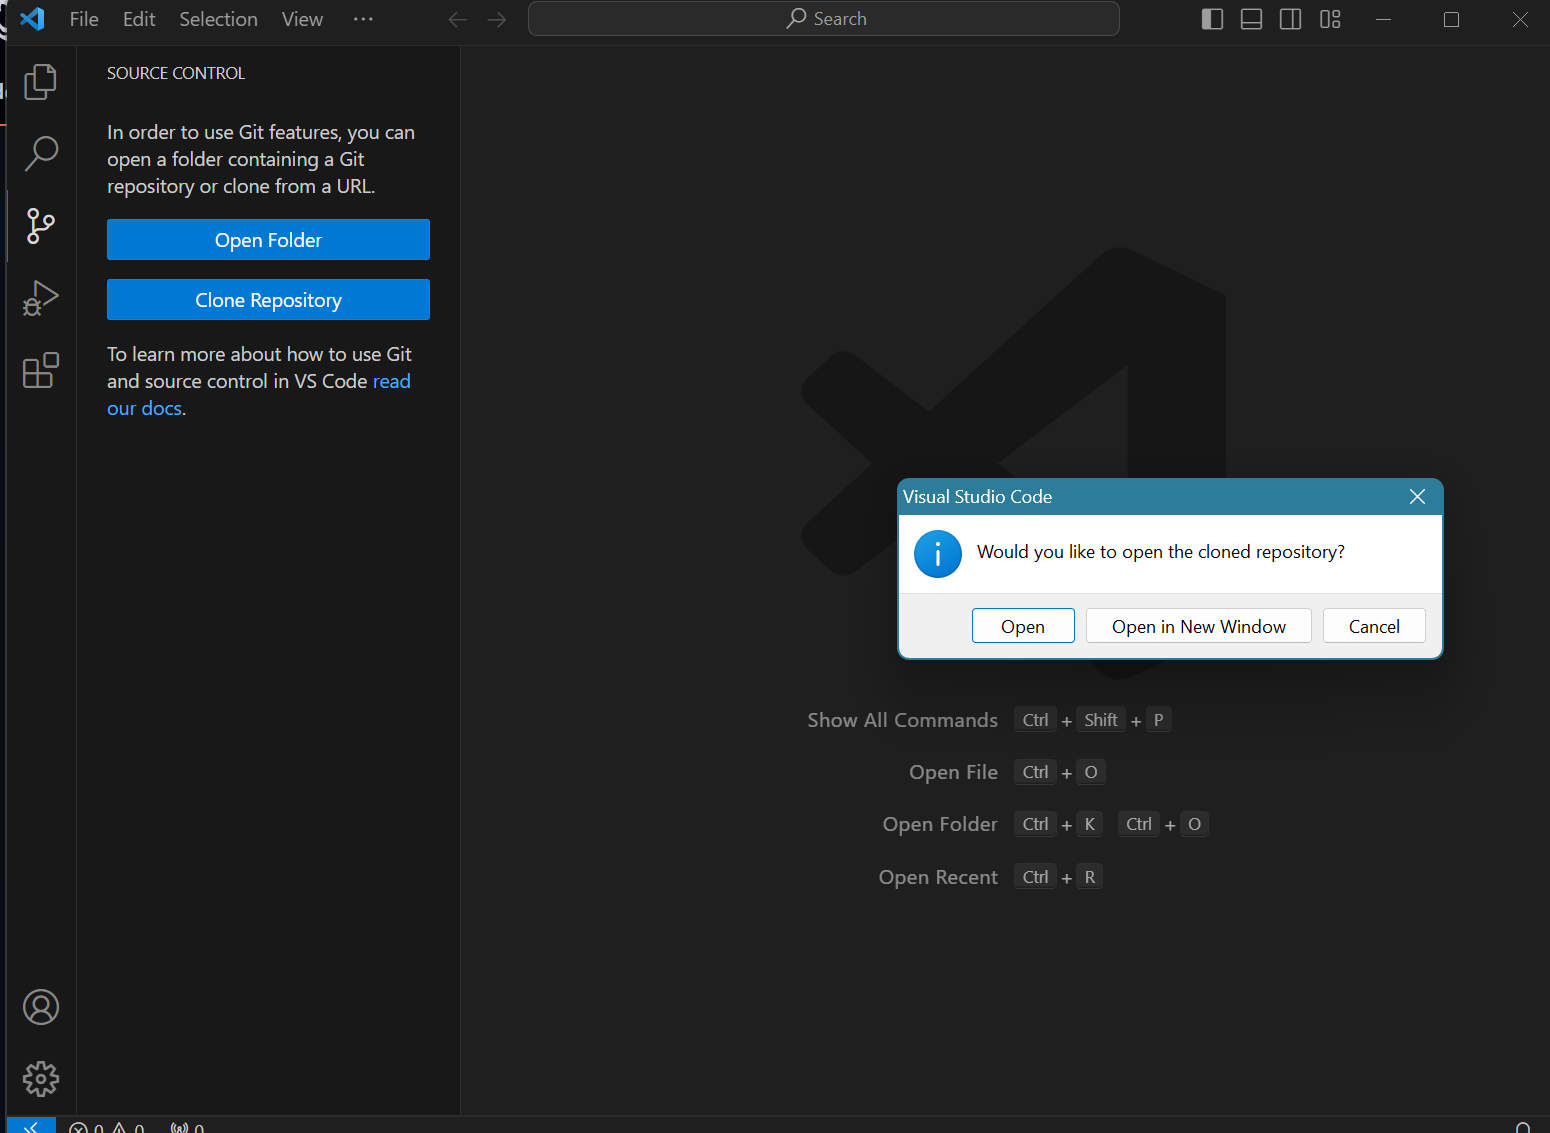Open the Extensions view
This screenshot has height=1133, width=1550.
40,370
